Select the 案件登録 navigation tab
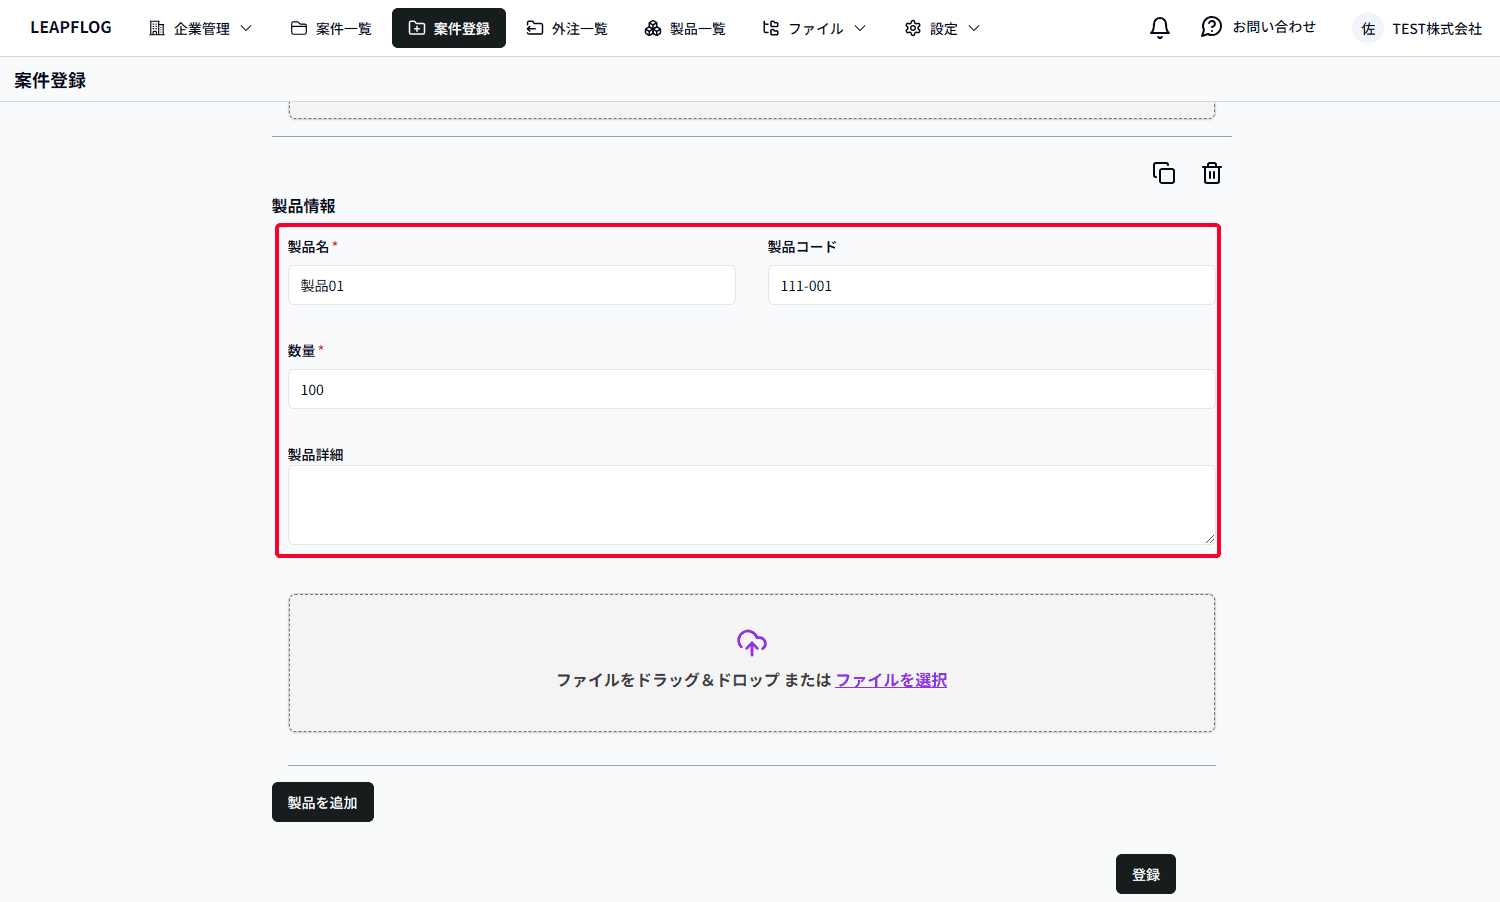1500x902 pixels. [449, 29]
